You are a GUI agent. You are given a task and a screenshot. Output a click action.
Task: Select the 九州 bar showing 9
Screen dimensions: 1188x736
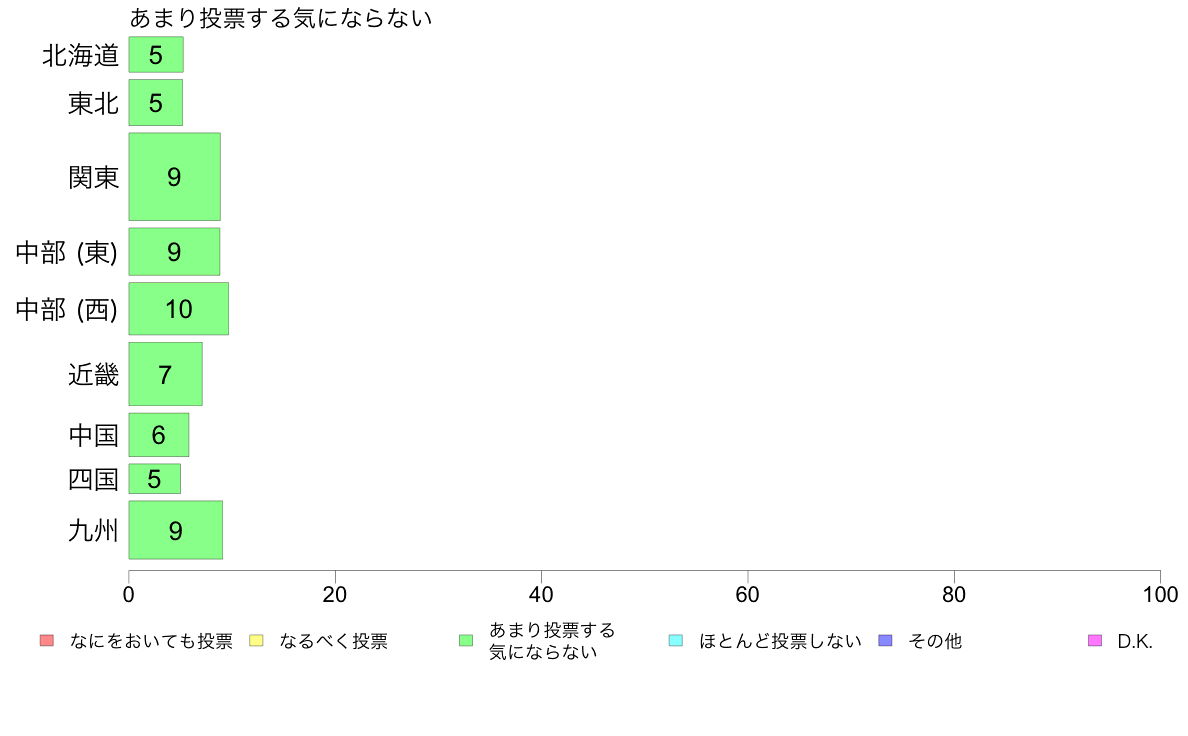click(176, 530)
